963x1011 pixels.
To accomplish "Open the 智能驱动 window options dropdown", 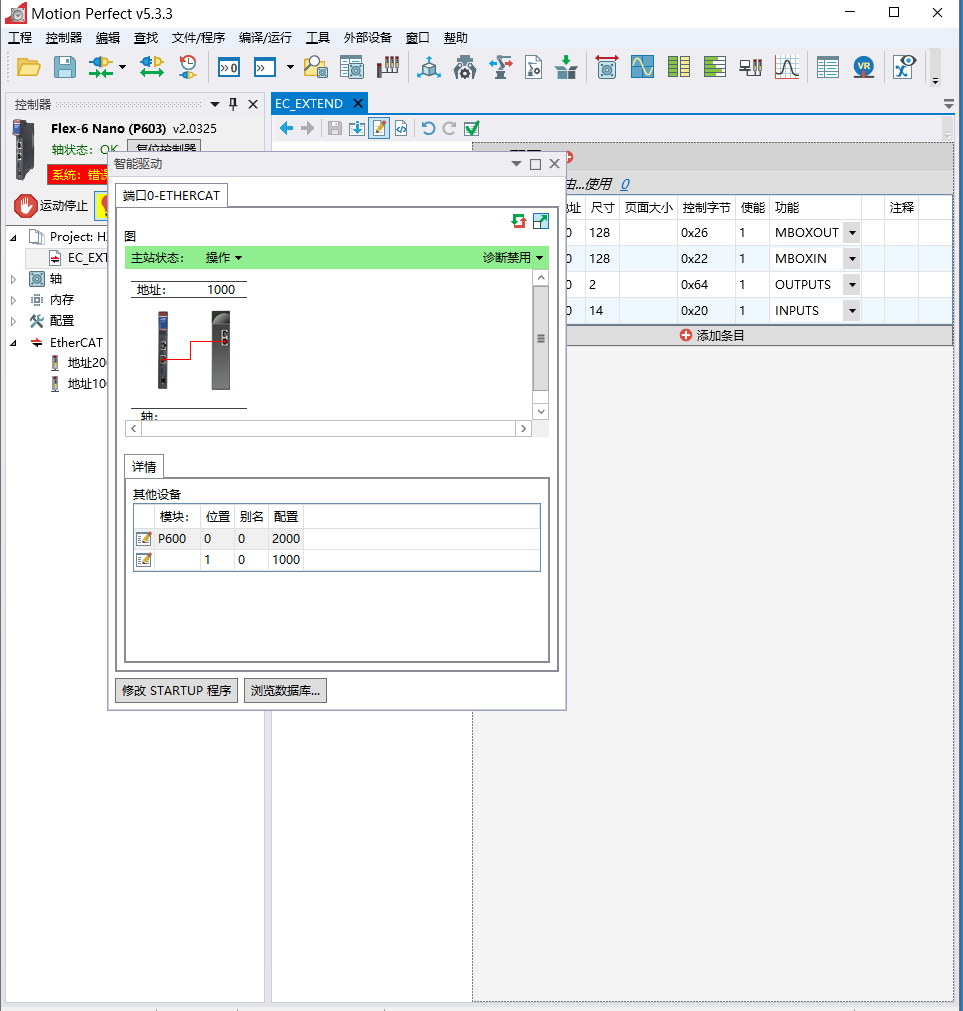I will 516,164.
